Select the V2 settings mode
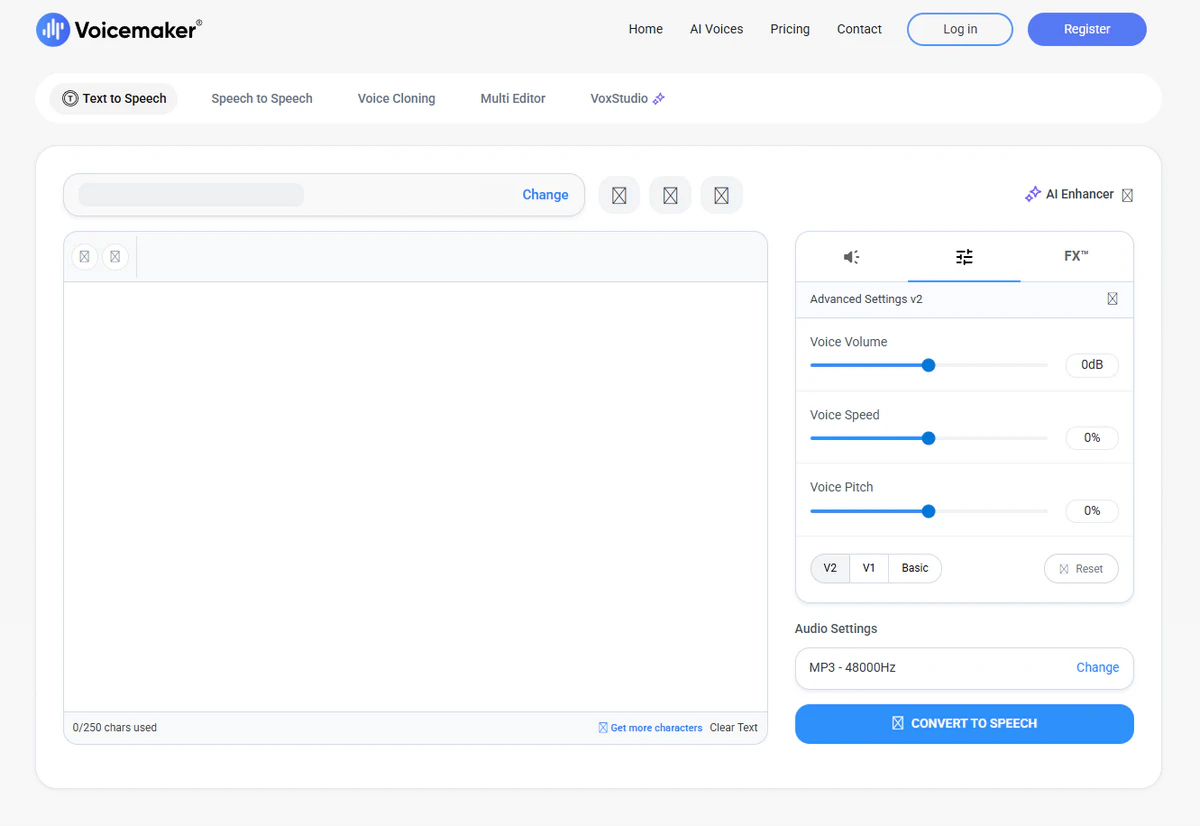The width and height of the screenshot is (1200, 826). (830, 568)
